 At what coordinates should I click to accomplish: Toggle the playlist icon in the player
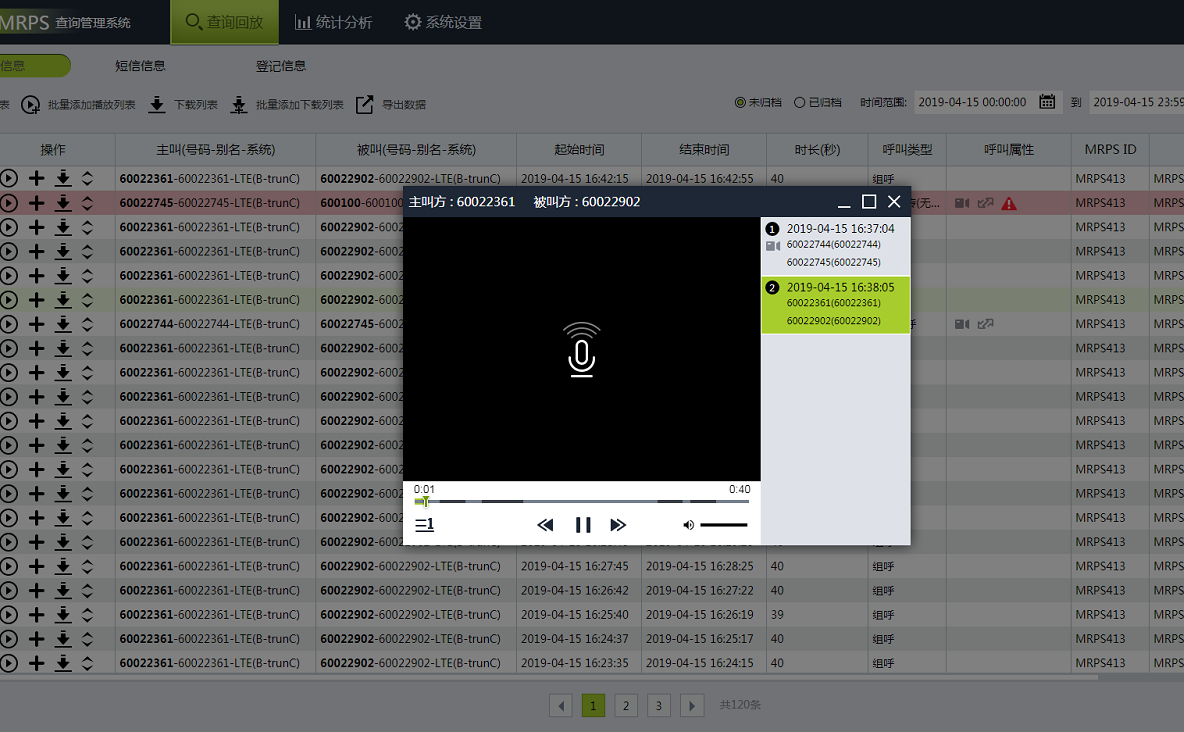424,525
